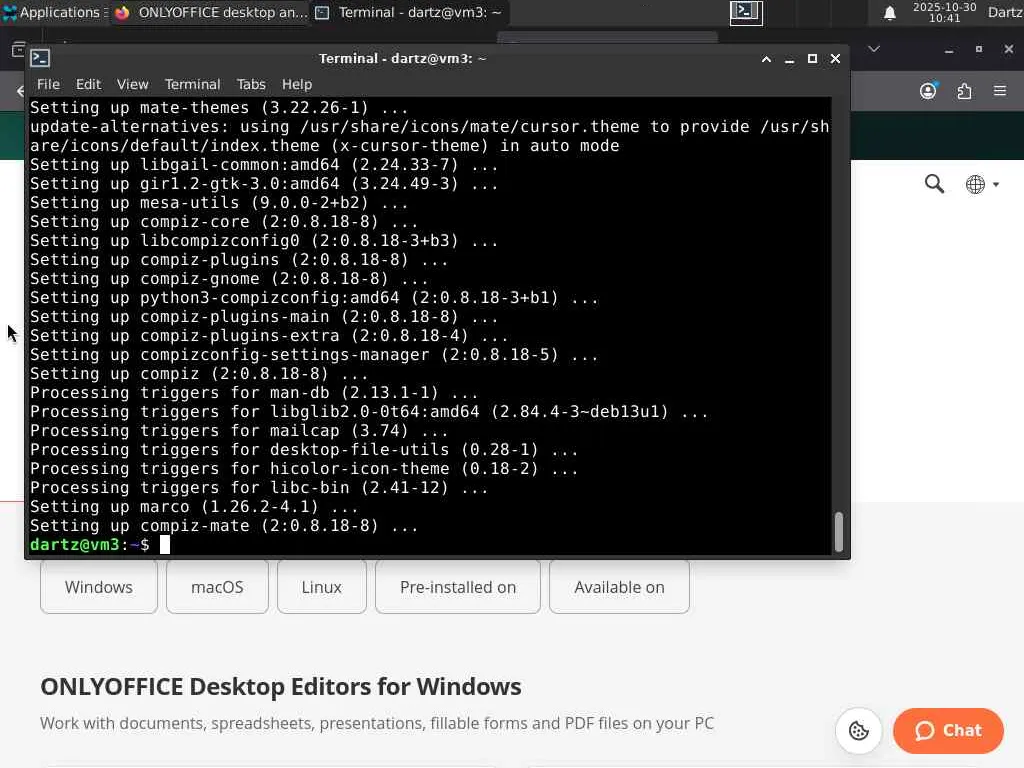Open the Terminal View menu
This screenshot has width=1024, height=768.
tap(133, 84)
